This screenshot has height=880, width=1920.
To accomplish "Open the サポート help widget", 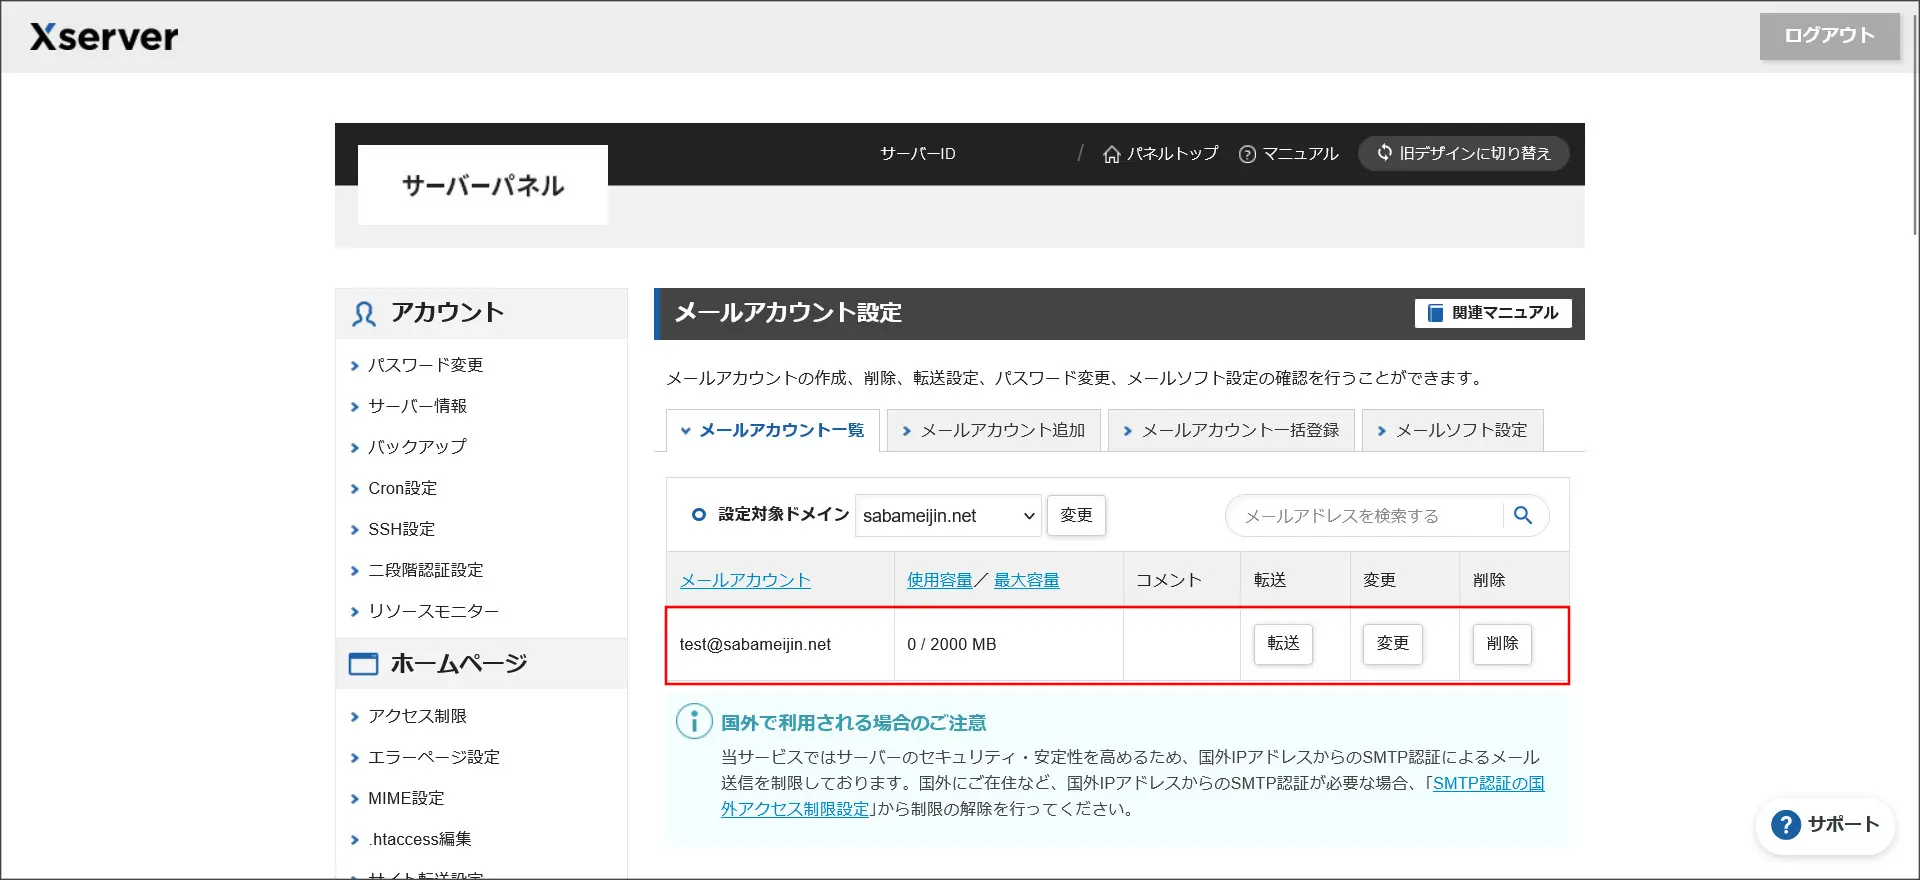I will [1825, 825].
